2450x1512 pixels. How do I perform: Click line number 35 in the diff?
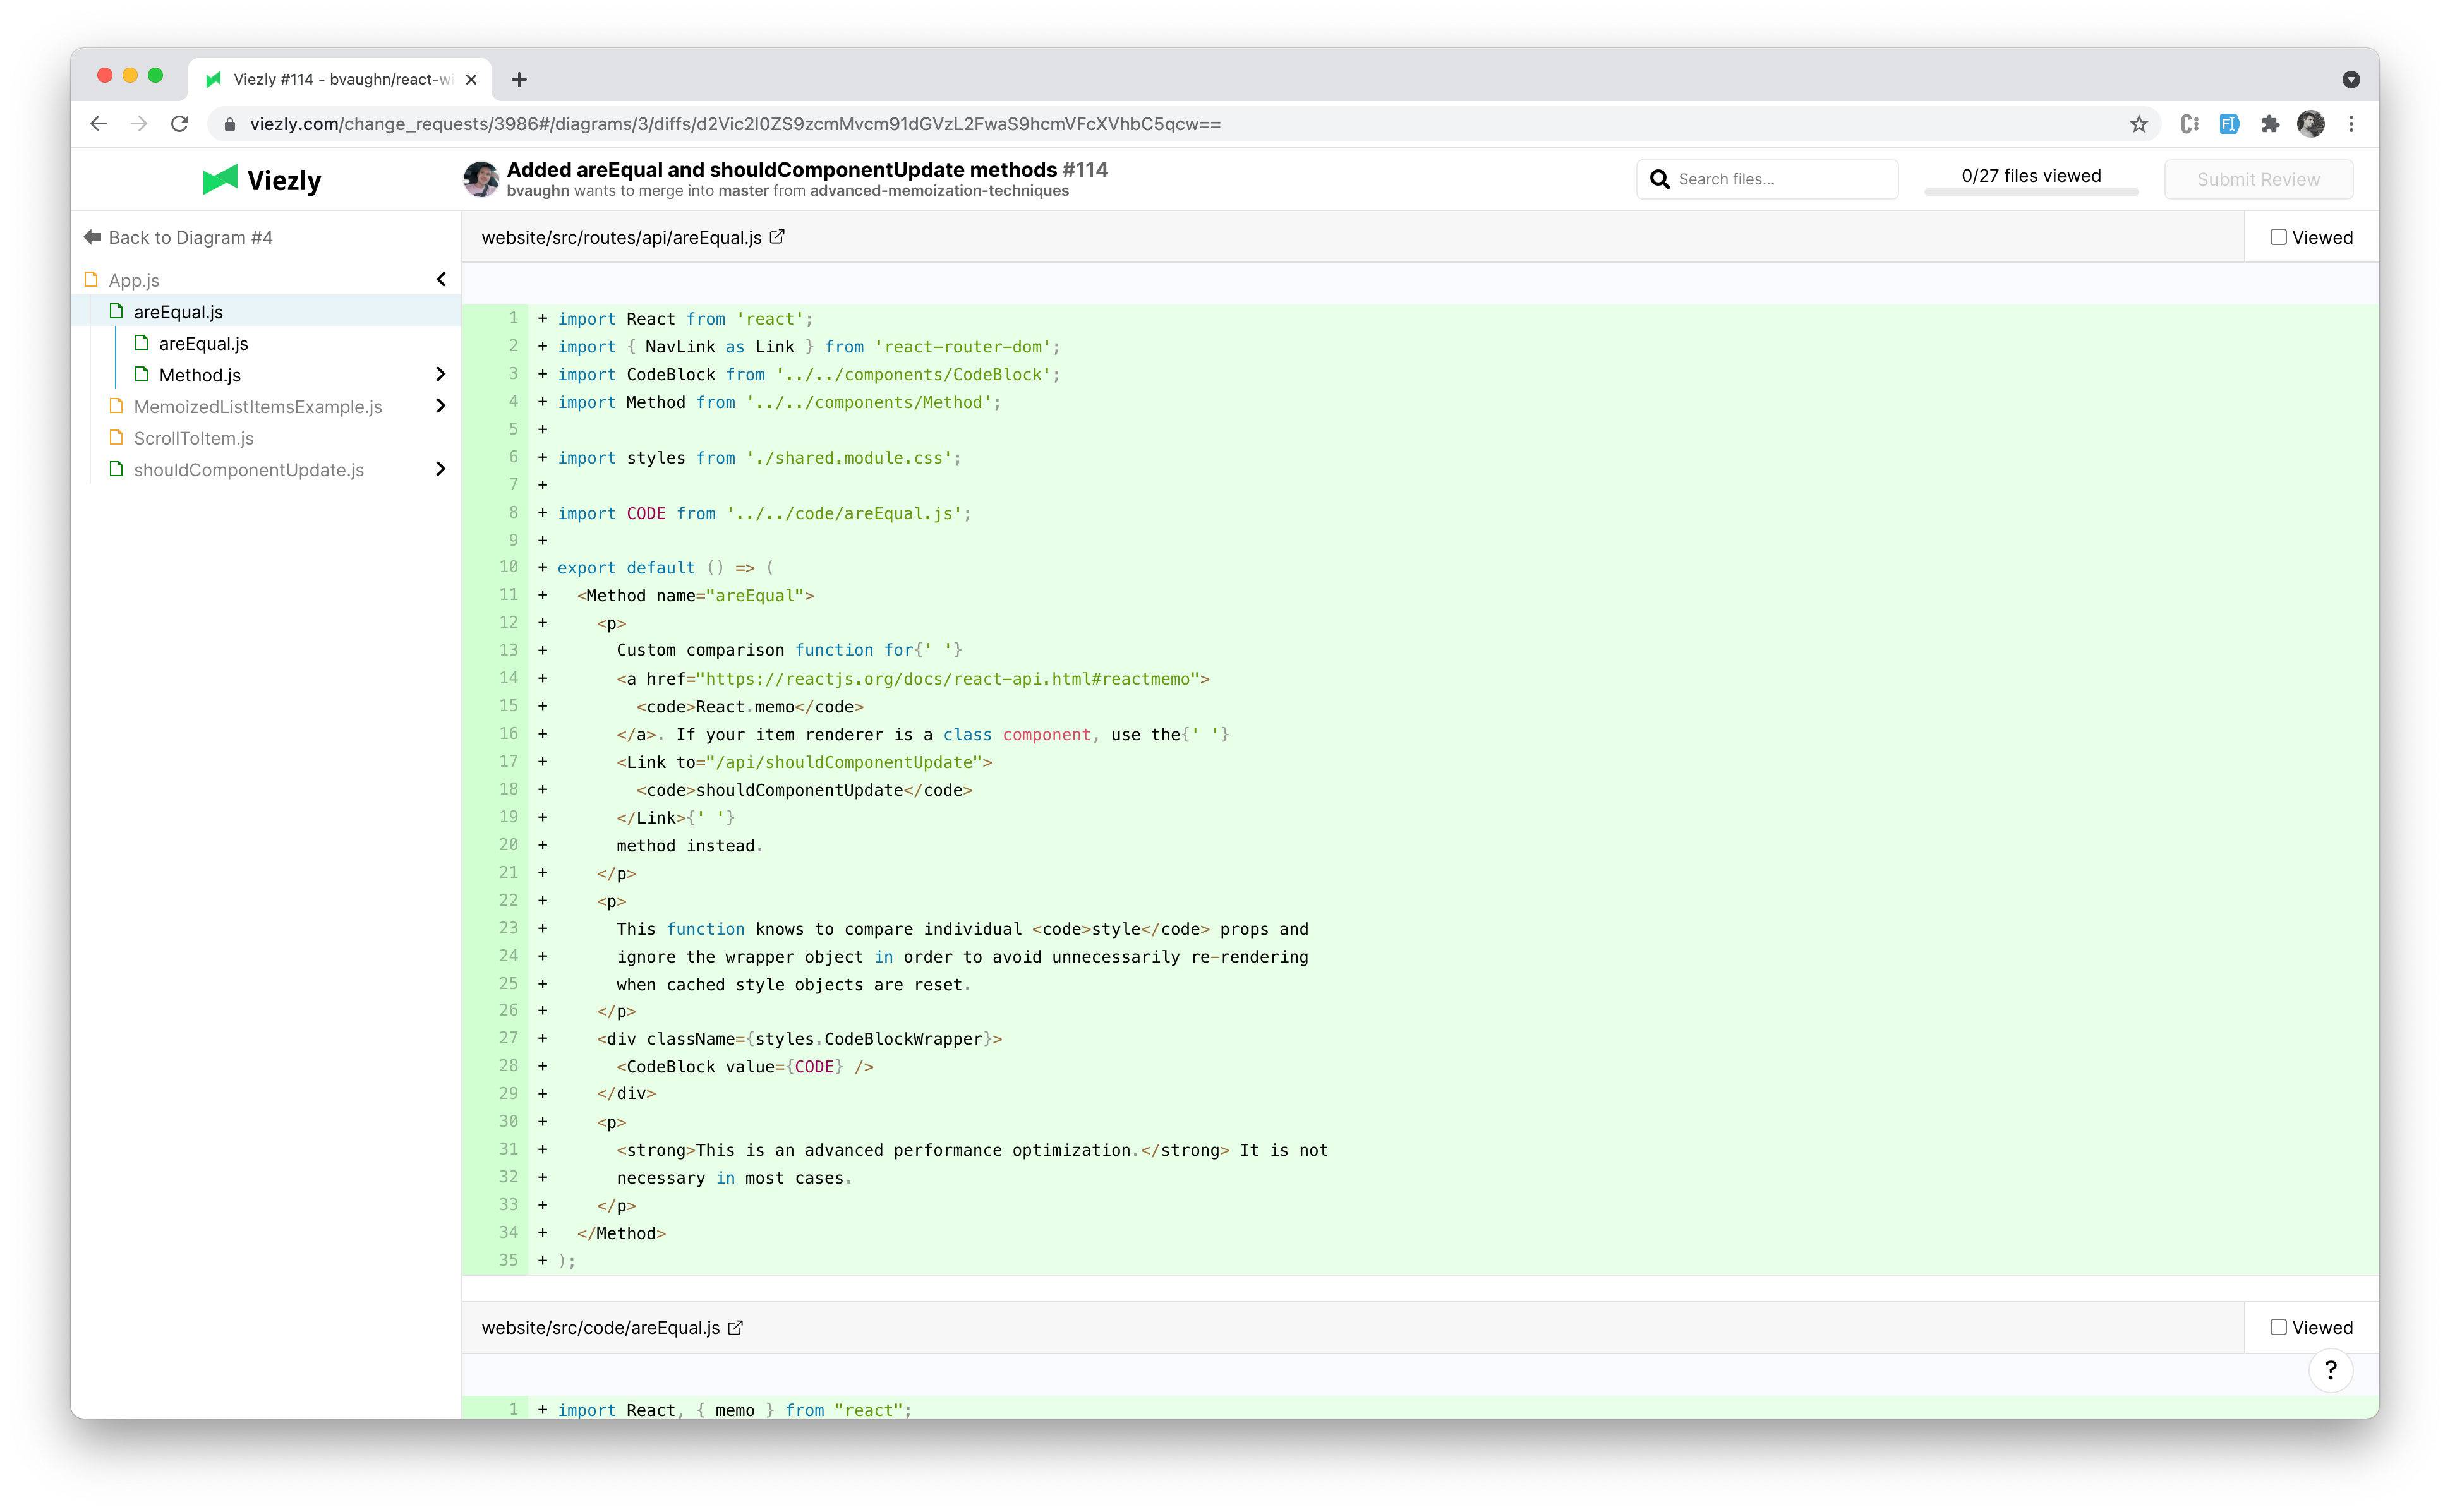pos(508,1260)
